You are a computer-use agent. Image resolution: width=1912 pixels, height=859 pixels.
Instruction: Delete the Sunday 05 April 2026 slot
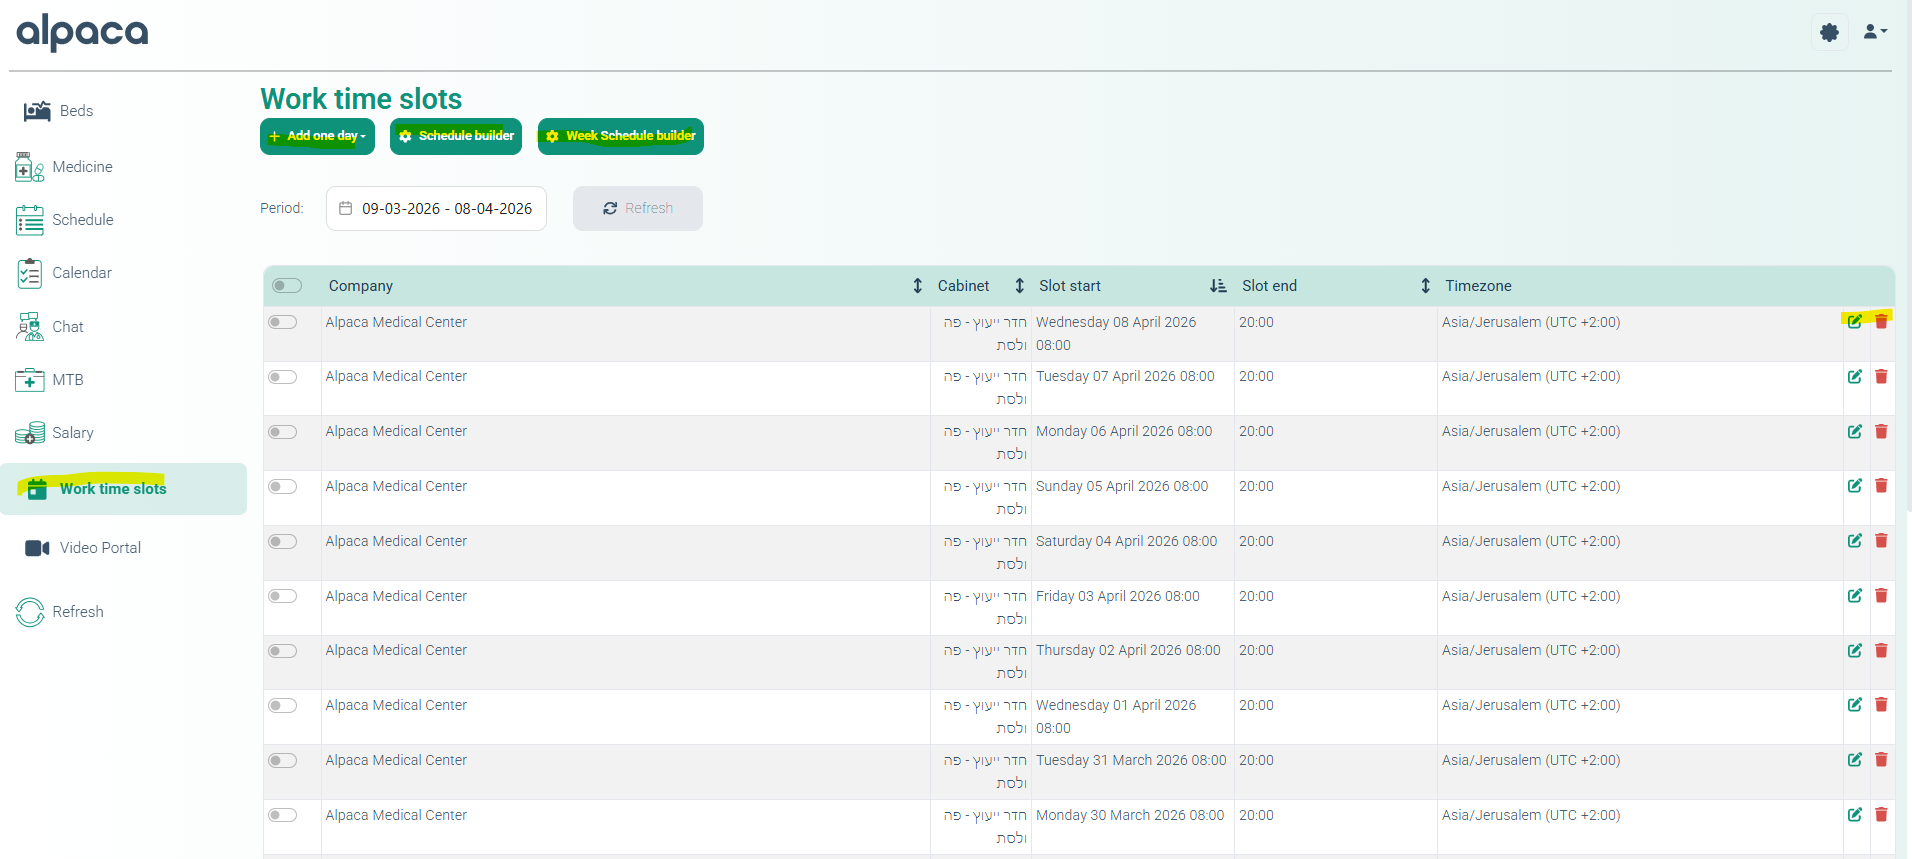point(1881,486)
